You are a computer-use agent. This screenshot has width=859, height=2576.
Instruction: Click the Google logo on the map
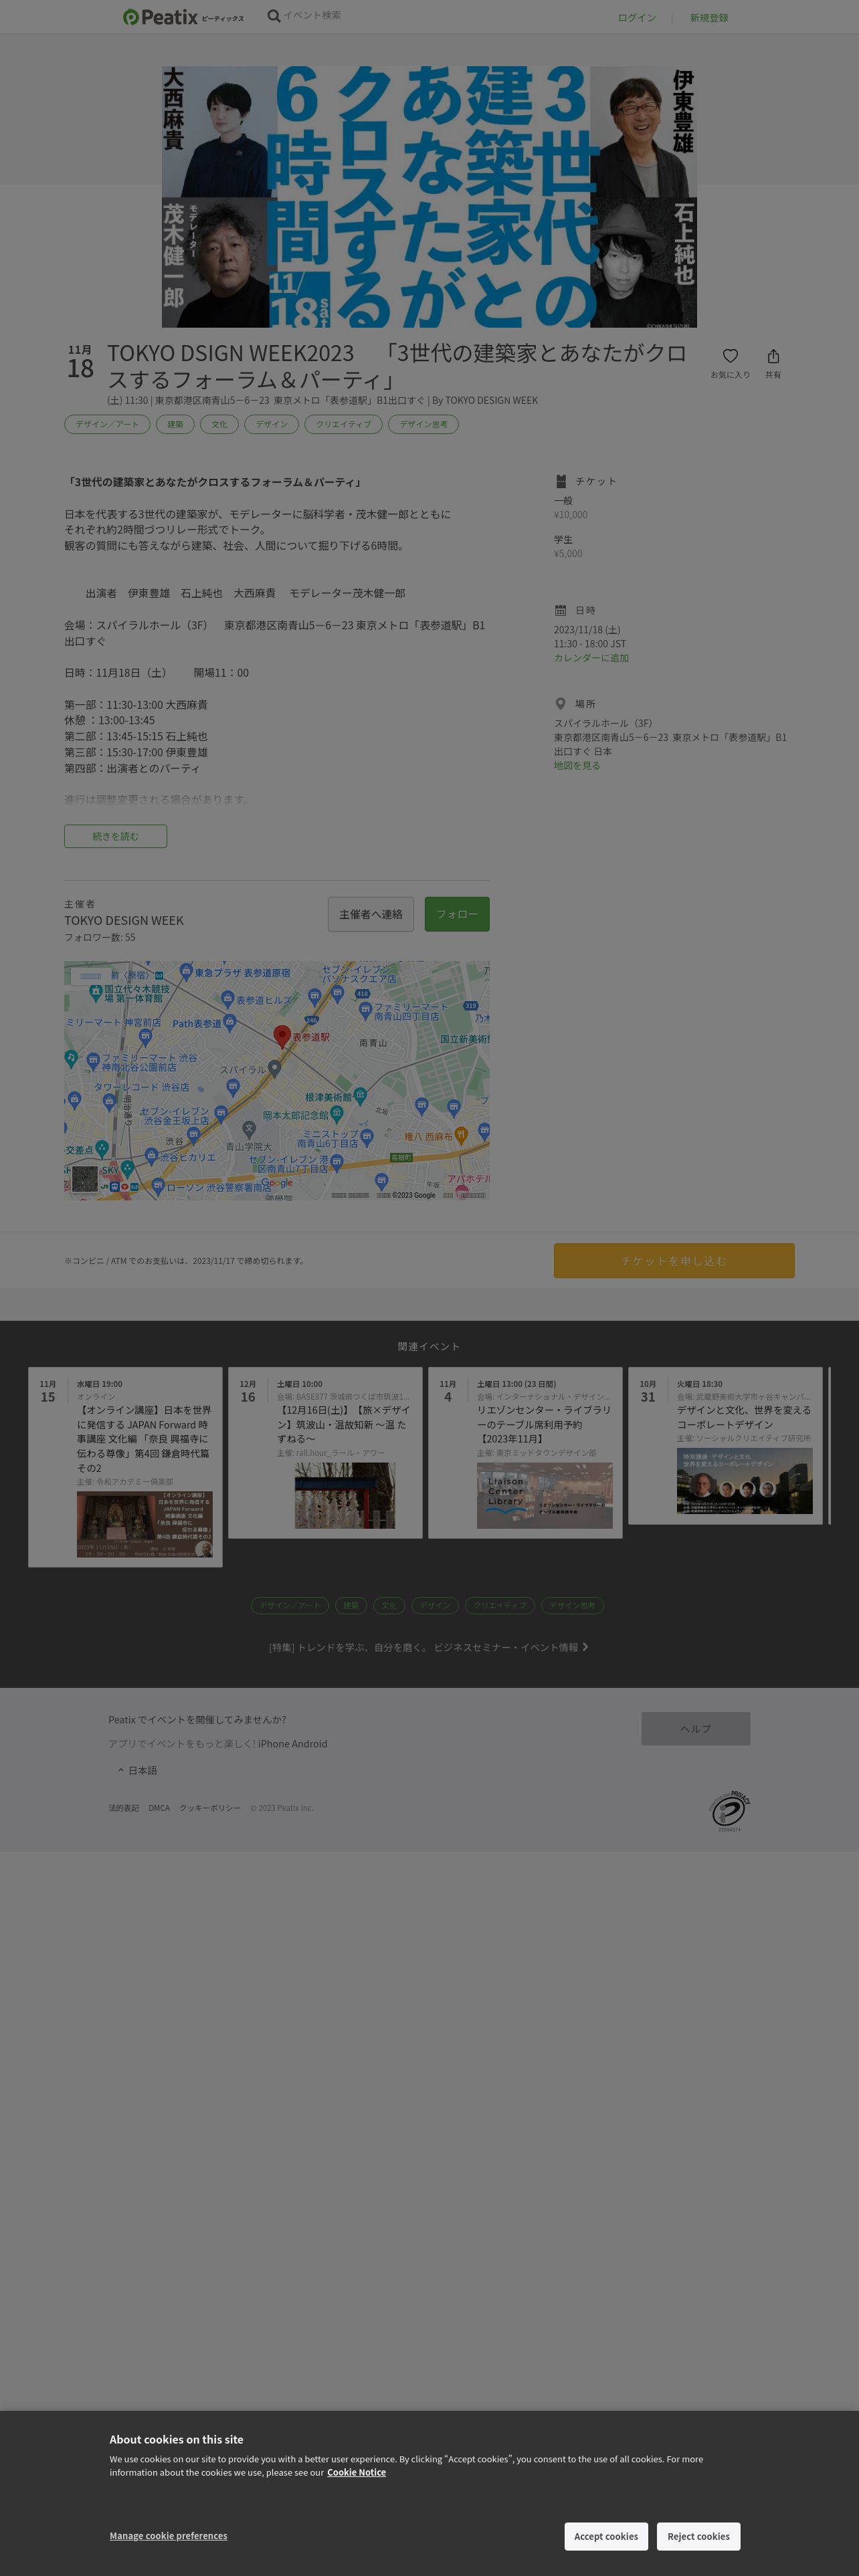pyautogui.click(x=277, y=1183)
